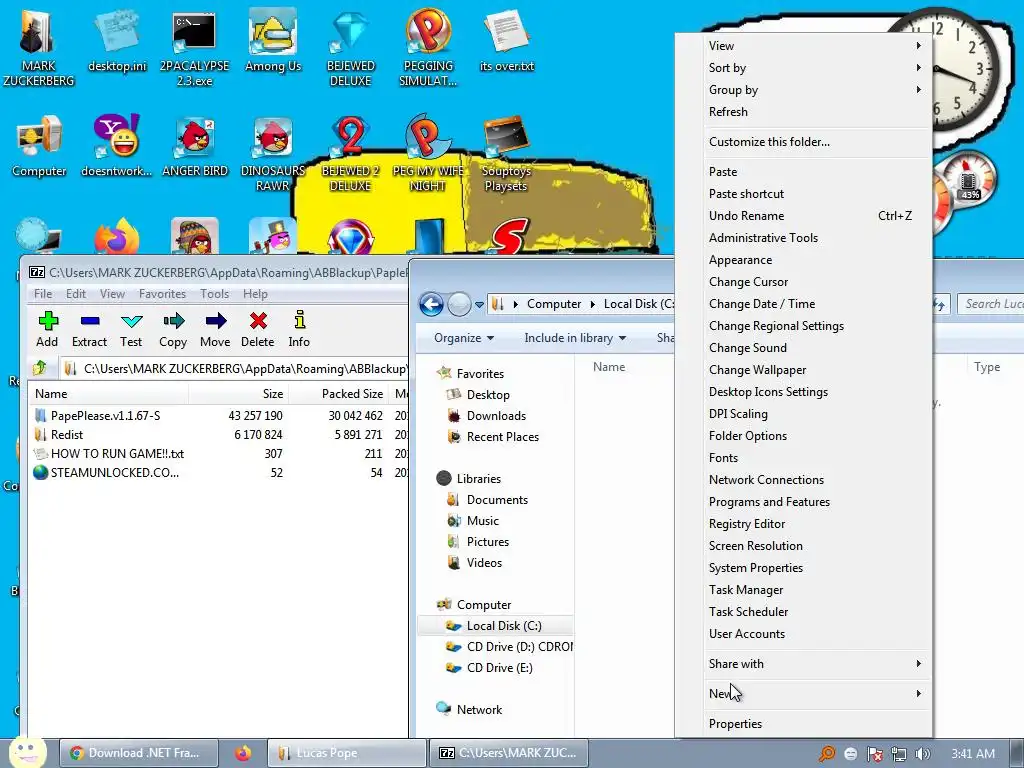Viewport: 1024px width, 768px height.
Task: Click the Explorer back arrow button
Action: (x=432, y=304)
